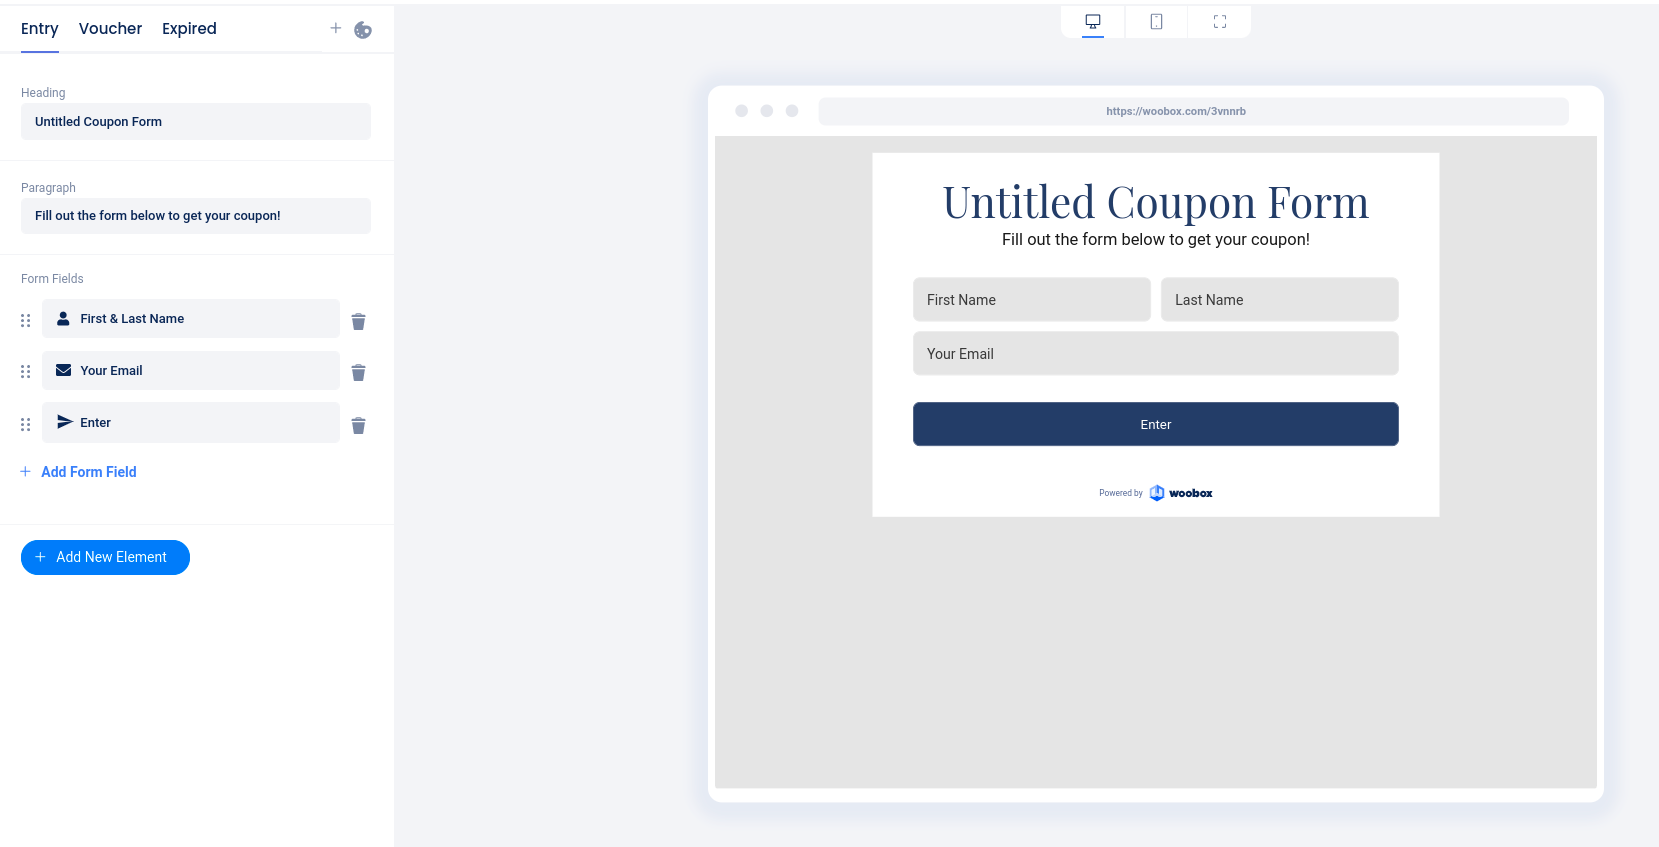Edit the Heading input field

coord(196,122)
